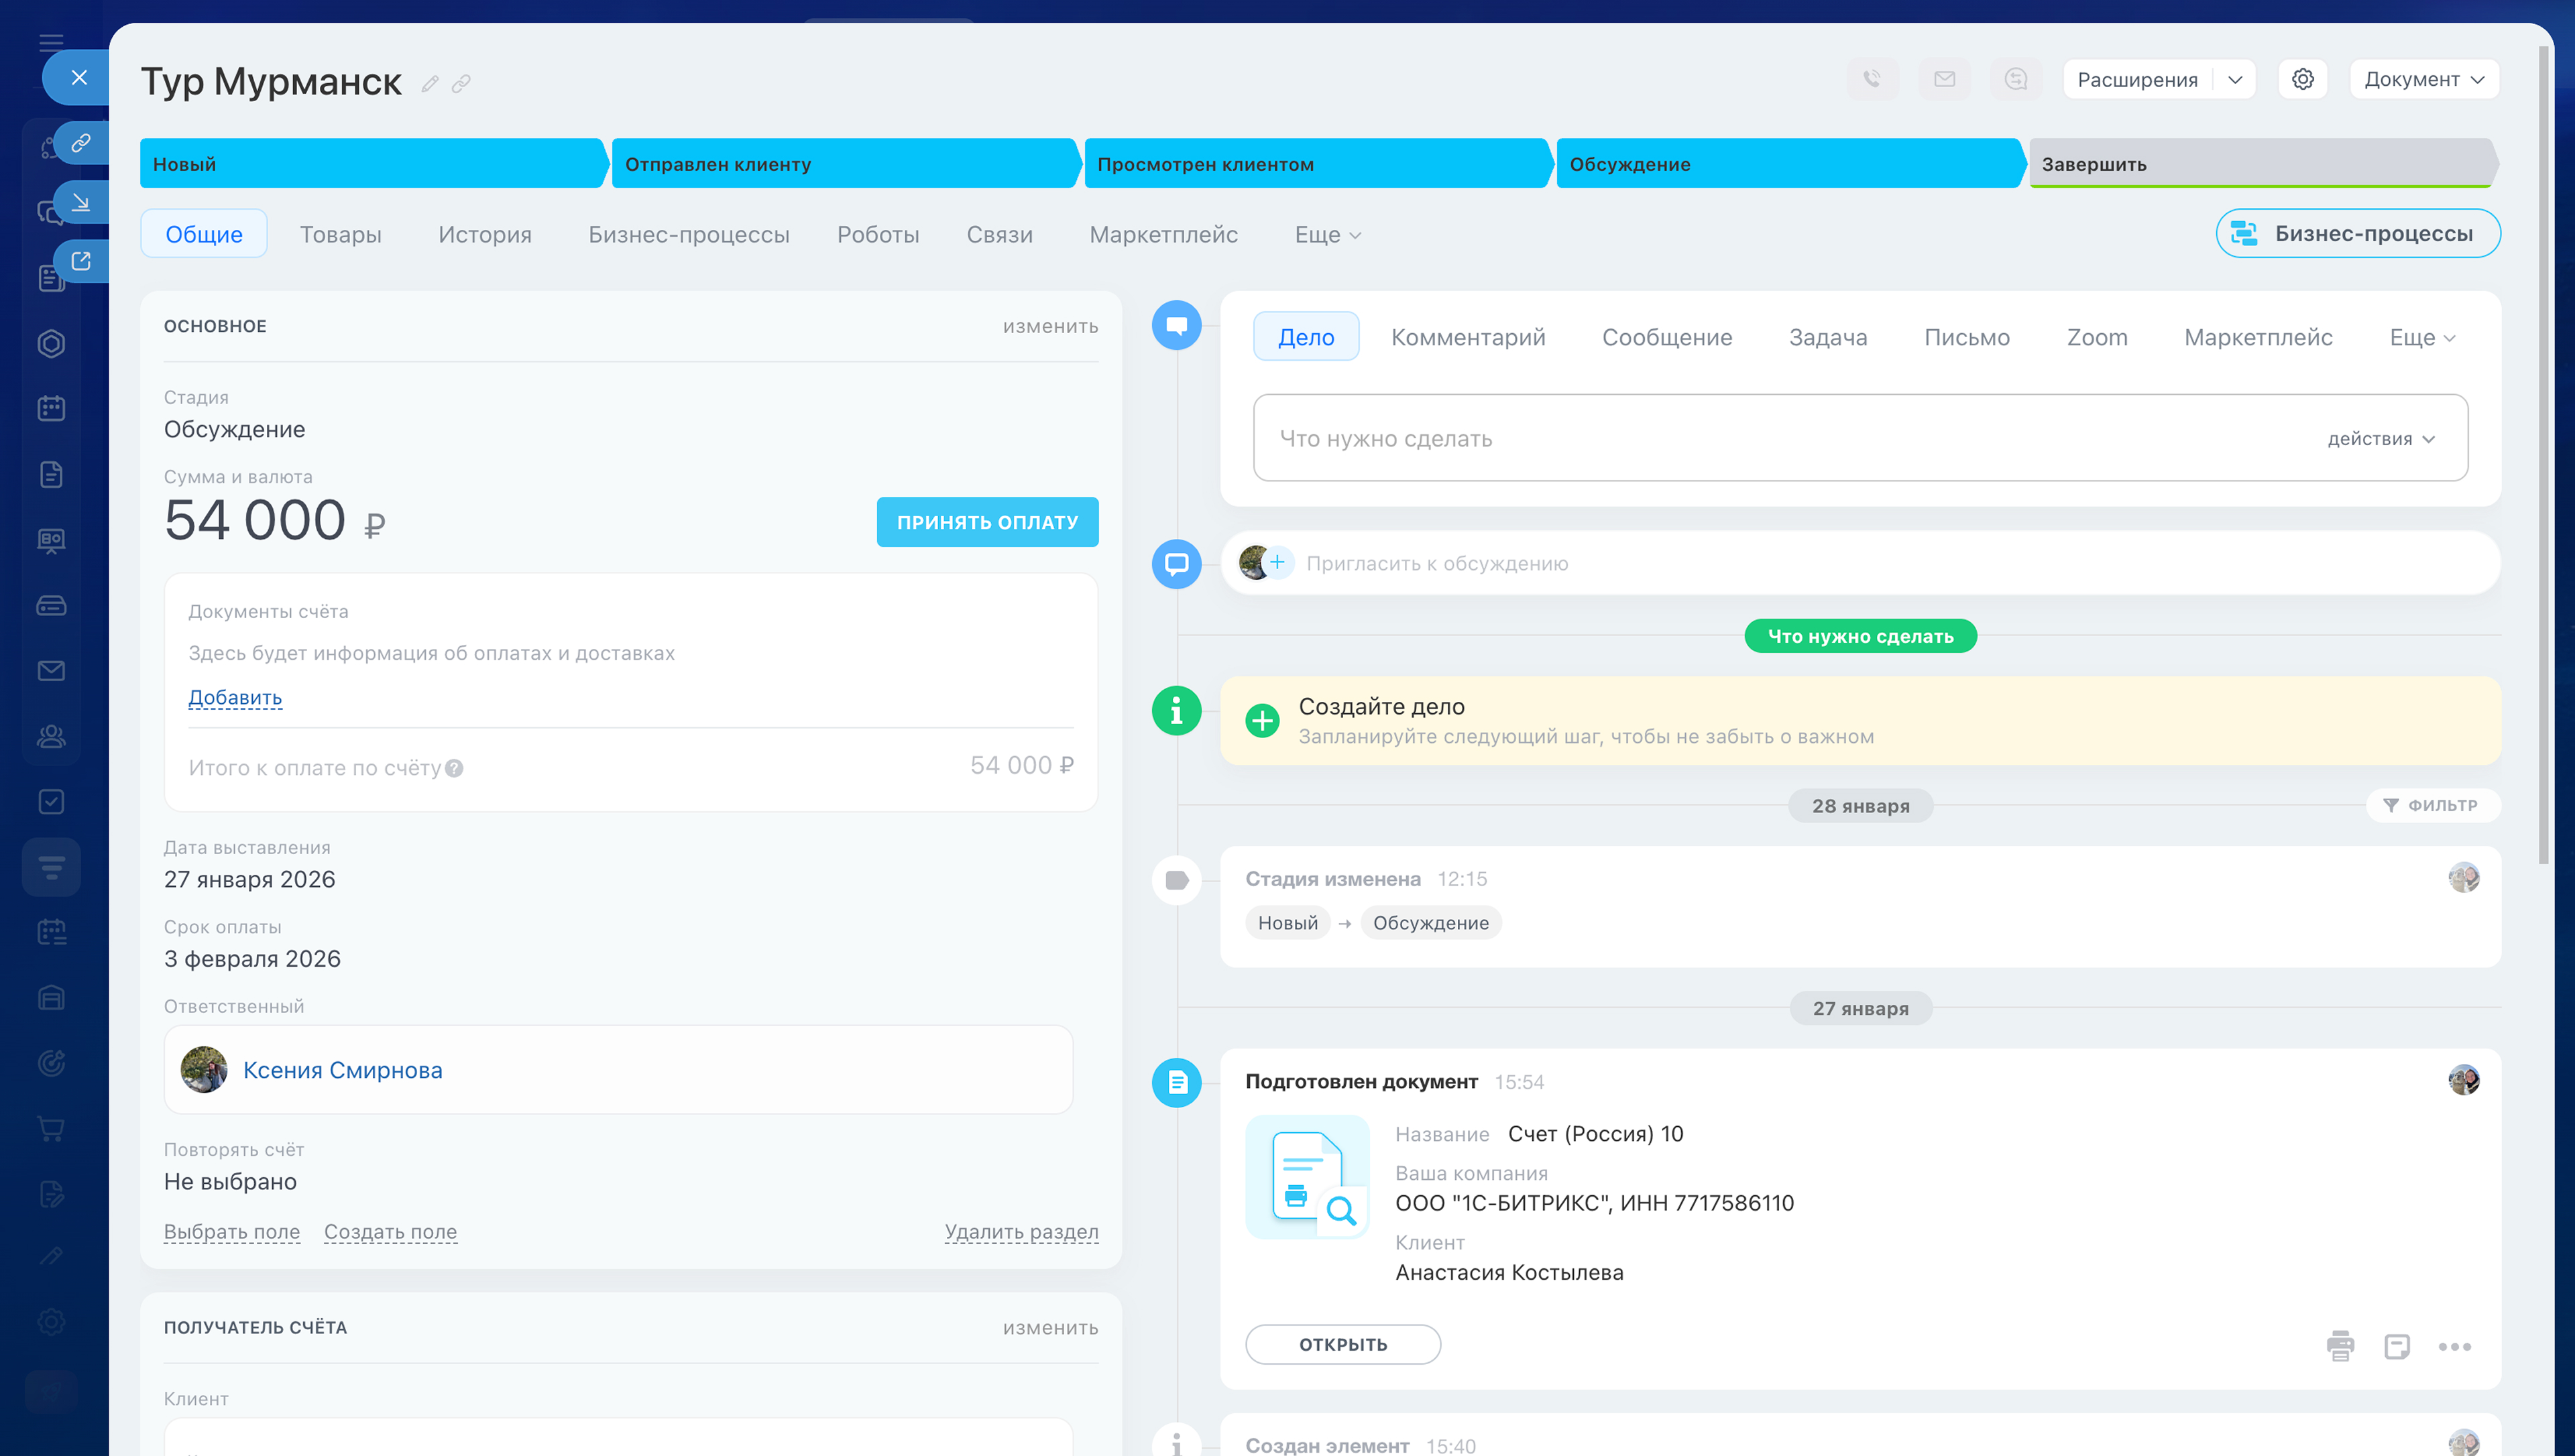Click the Добавить link in Документы счёта
Image resolution: width=2575 pixels, height=1456 pixels.
pyautogui.click(x=235, y=697)
